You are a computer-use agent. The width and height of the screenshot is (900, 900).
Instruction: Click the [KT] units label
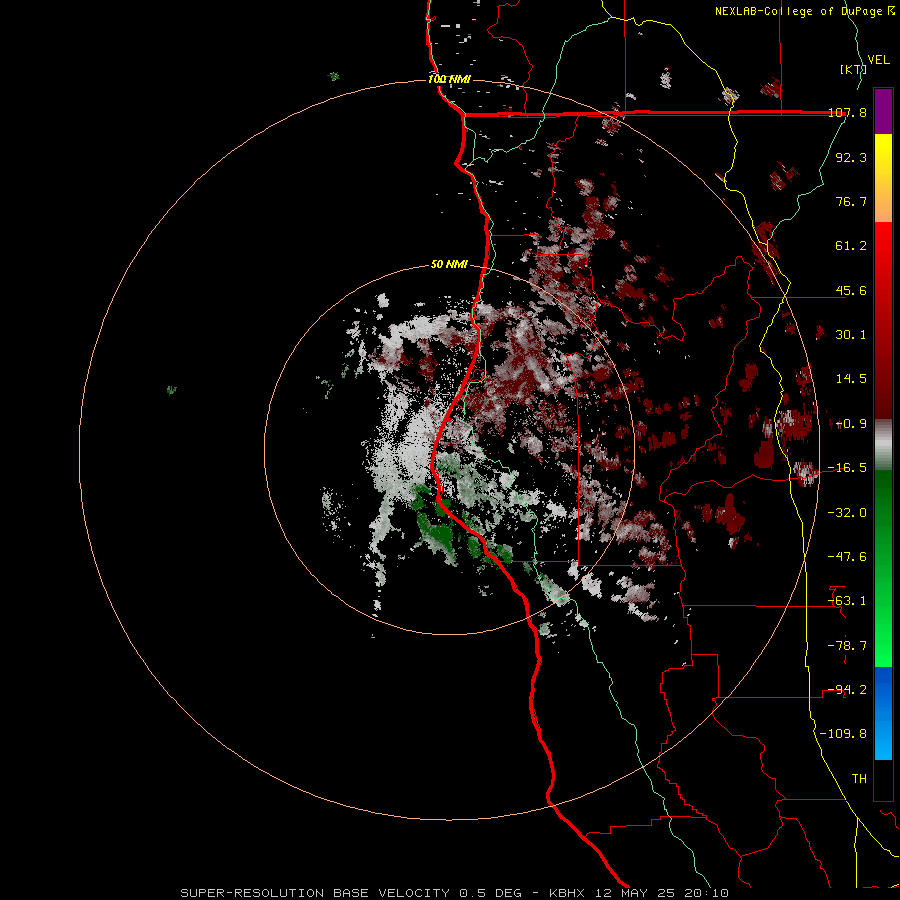point(853,69)
